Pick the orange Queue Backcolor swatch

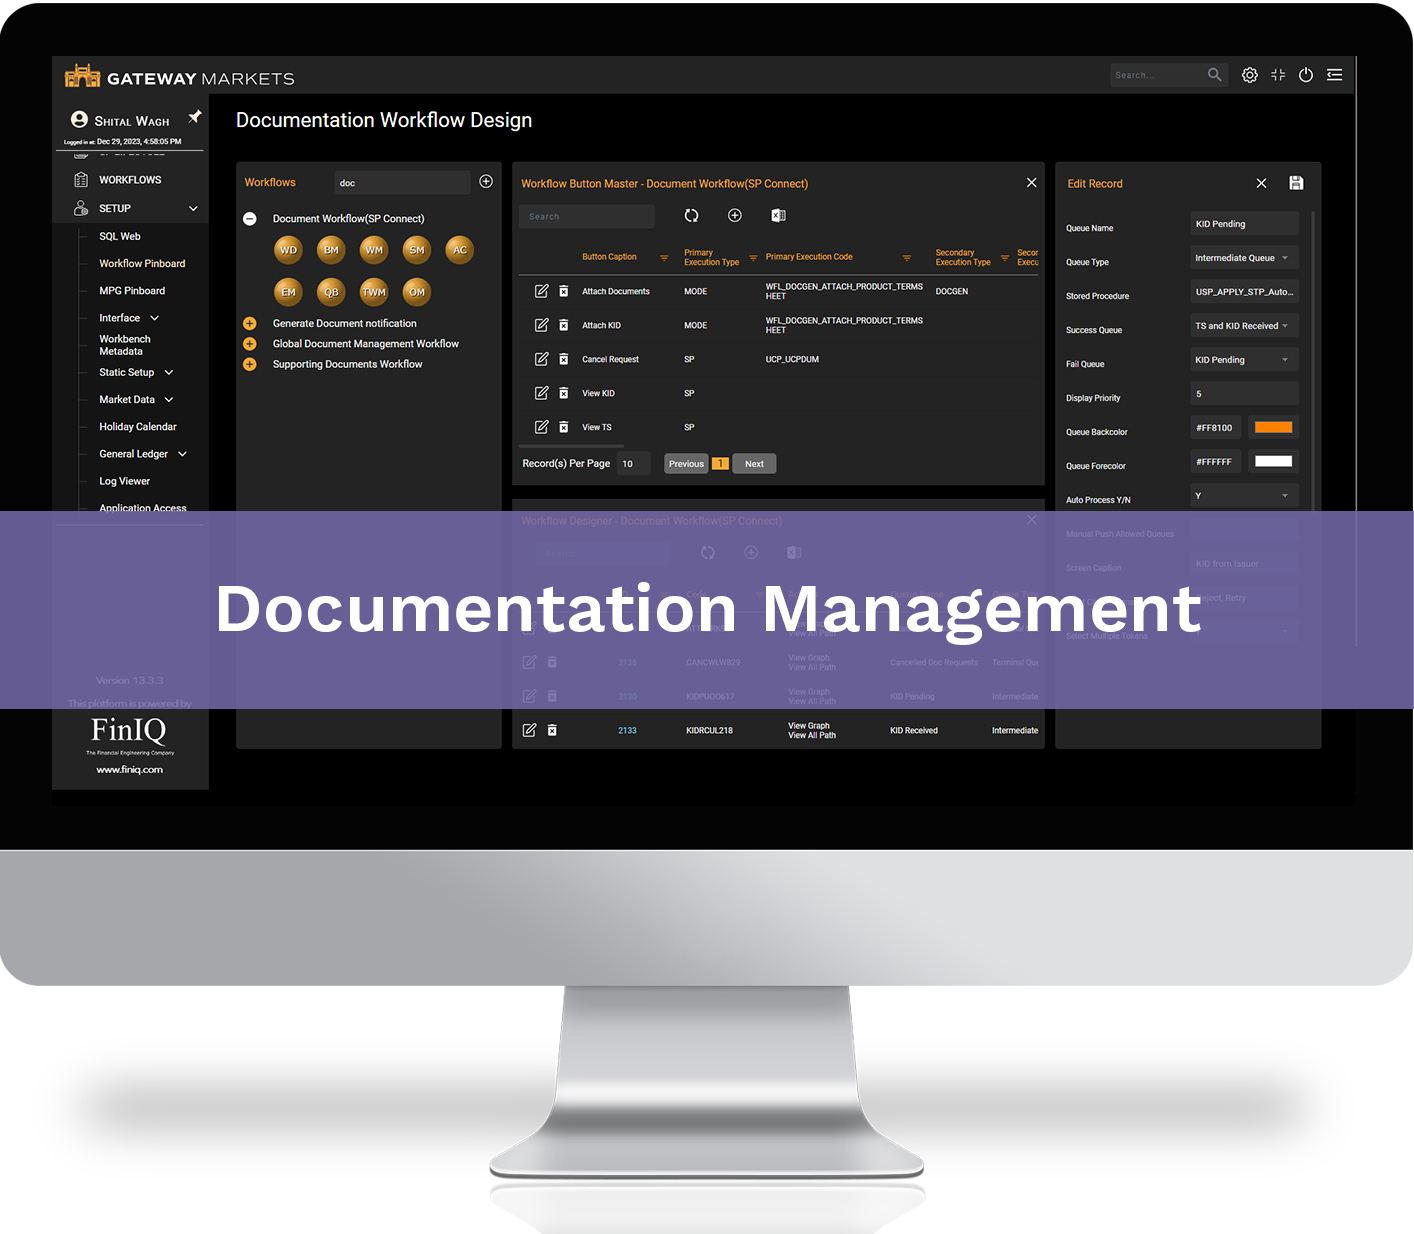coord(1273,428)
